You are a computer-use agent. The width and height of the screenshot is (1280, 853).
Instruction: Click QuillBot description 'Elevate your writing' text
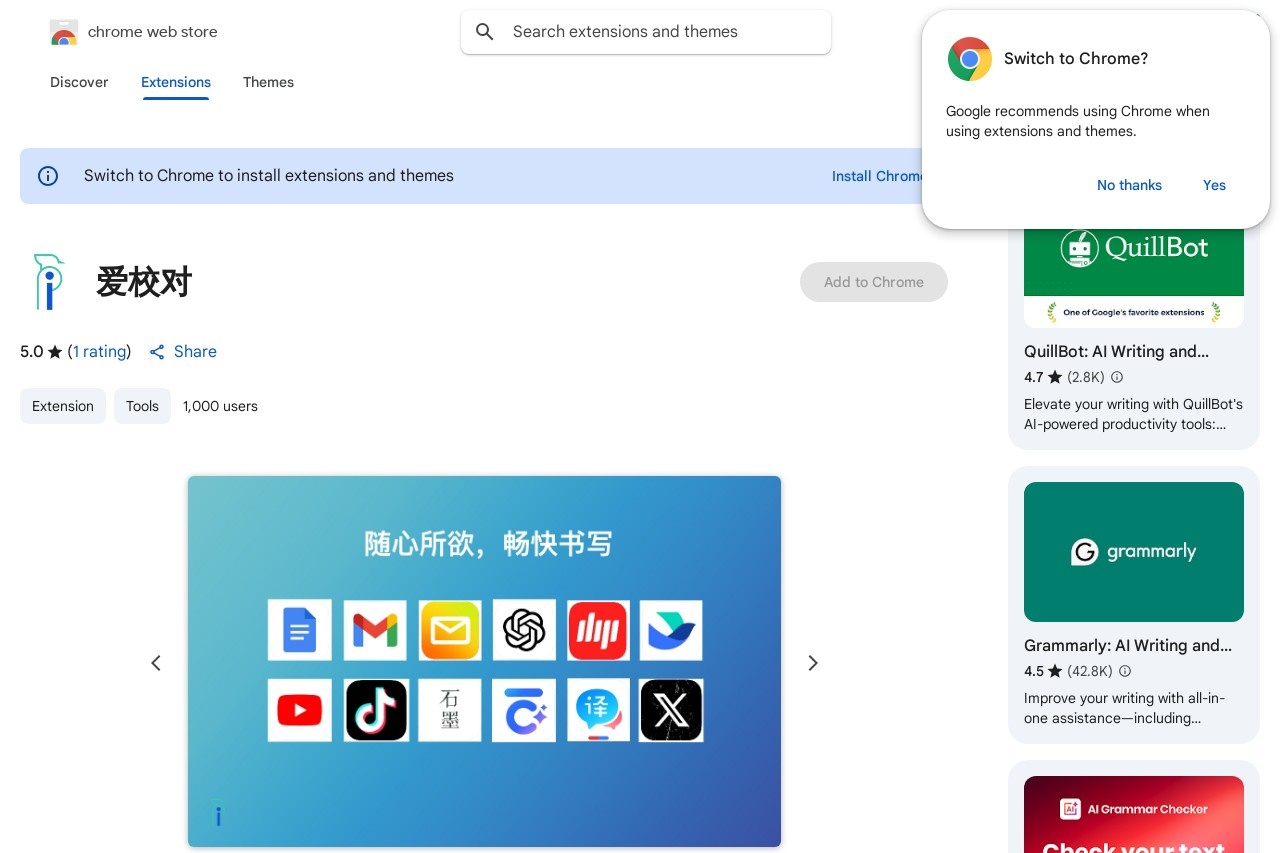(1133, 414)
